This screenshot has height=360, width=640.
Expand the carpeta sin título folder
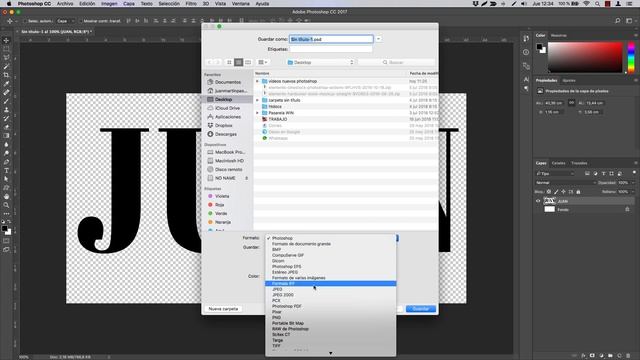(x=257, y=100)
